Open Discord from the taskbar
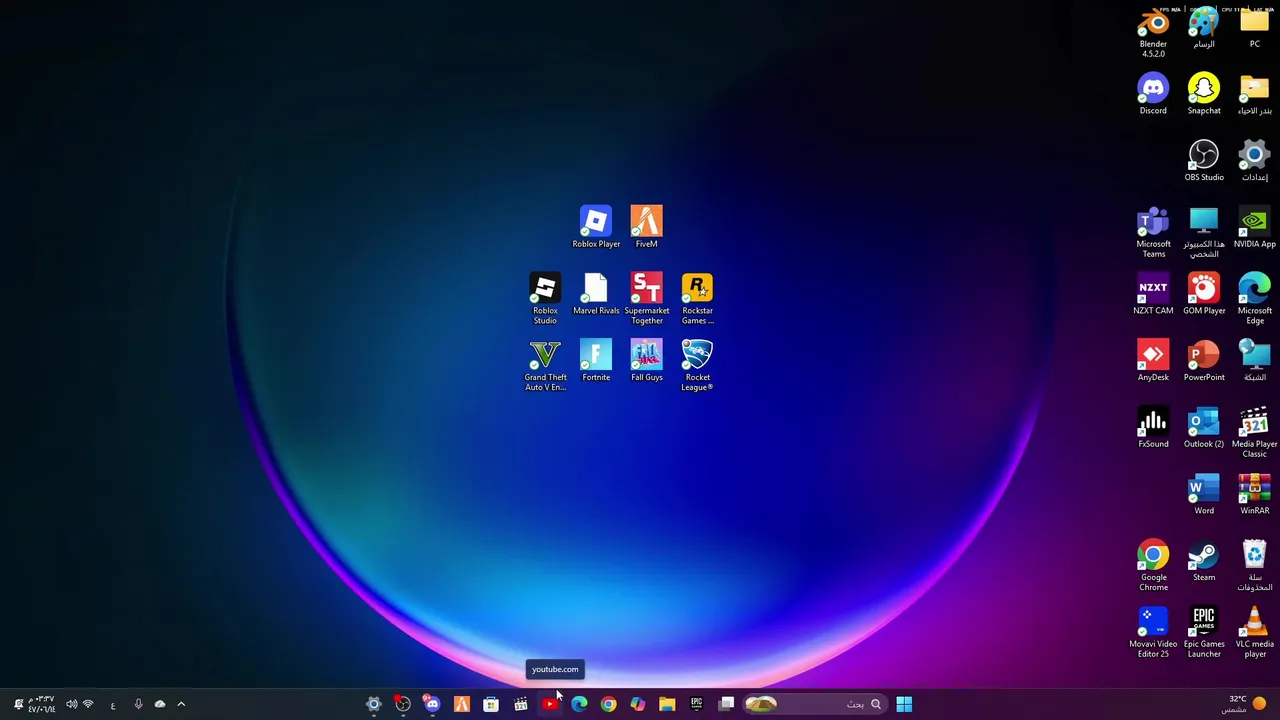The image size is (1280, 720). (x=432, y=704)
